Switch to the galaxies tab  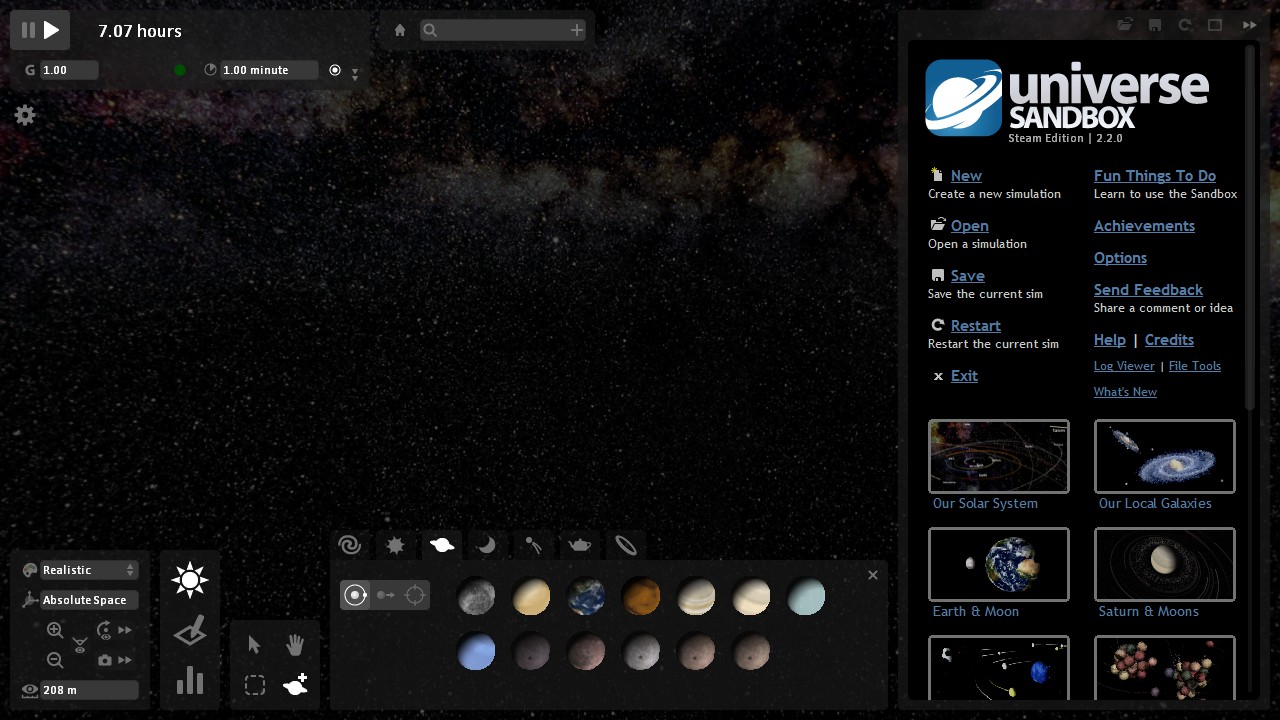pyautogui.click(x=349, y=545)
